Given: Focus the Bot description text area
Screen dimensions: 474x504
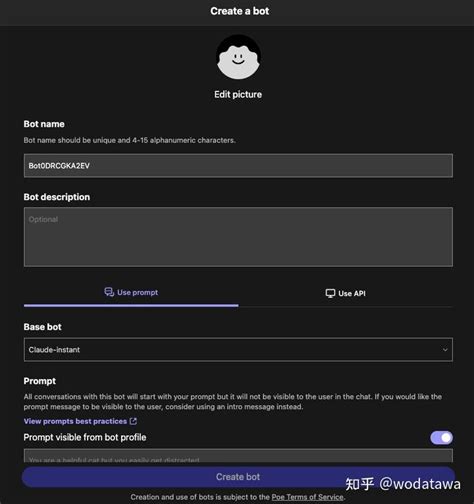Looking at the screenshot, I should pos(238,237).
